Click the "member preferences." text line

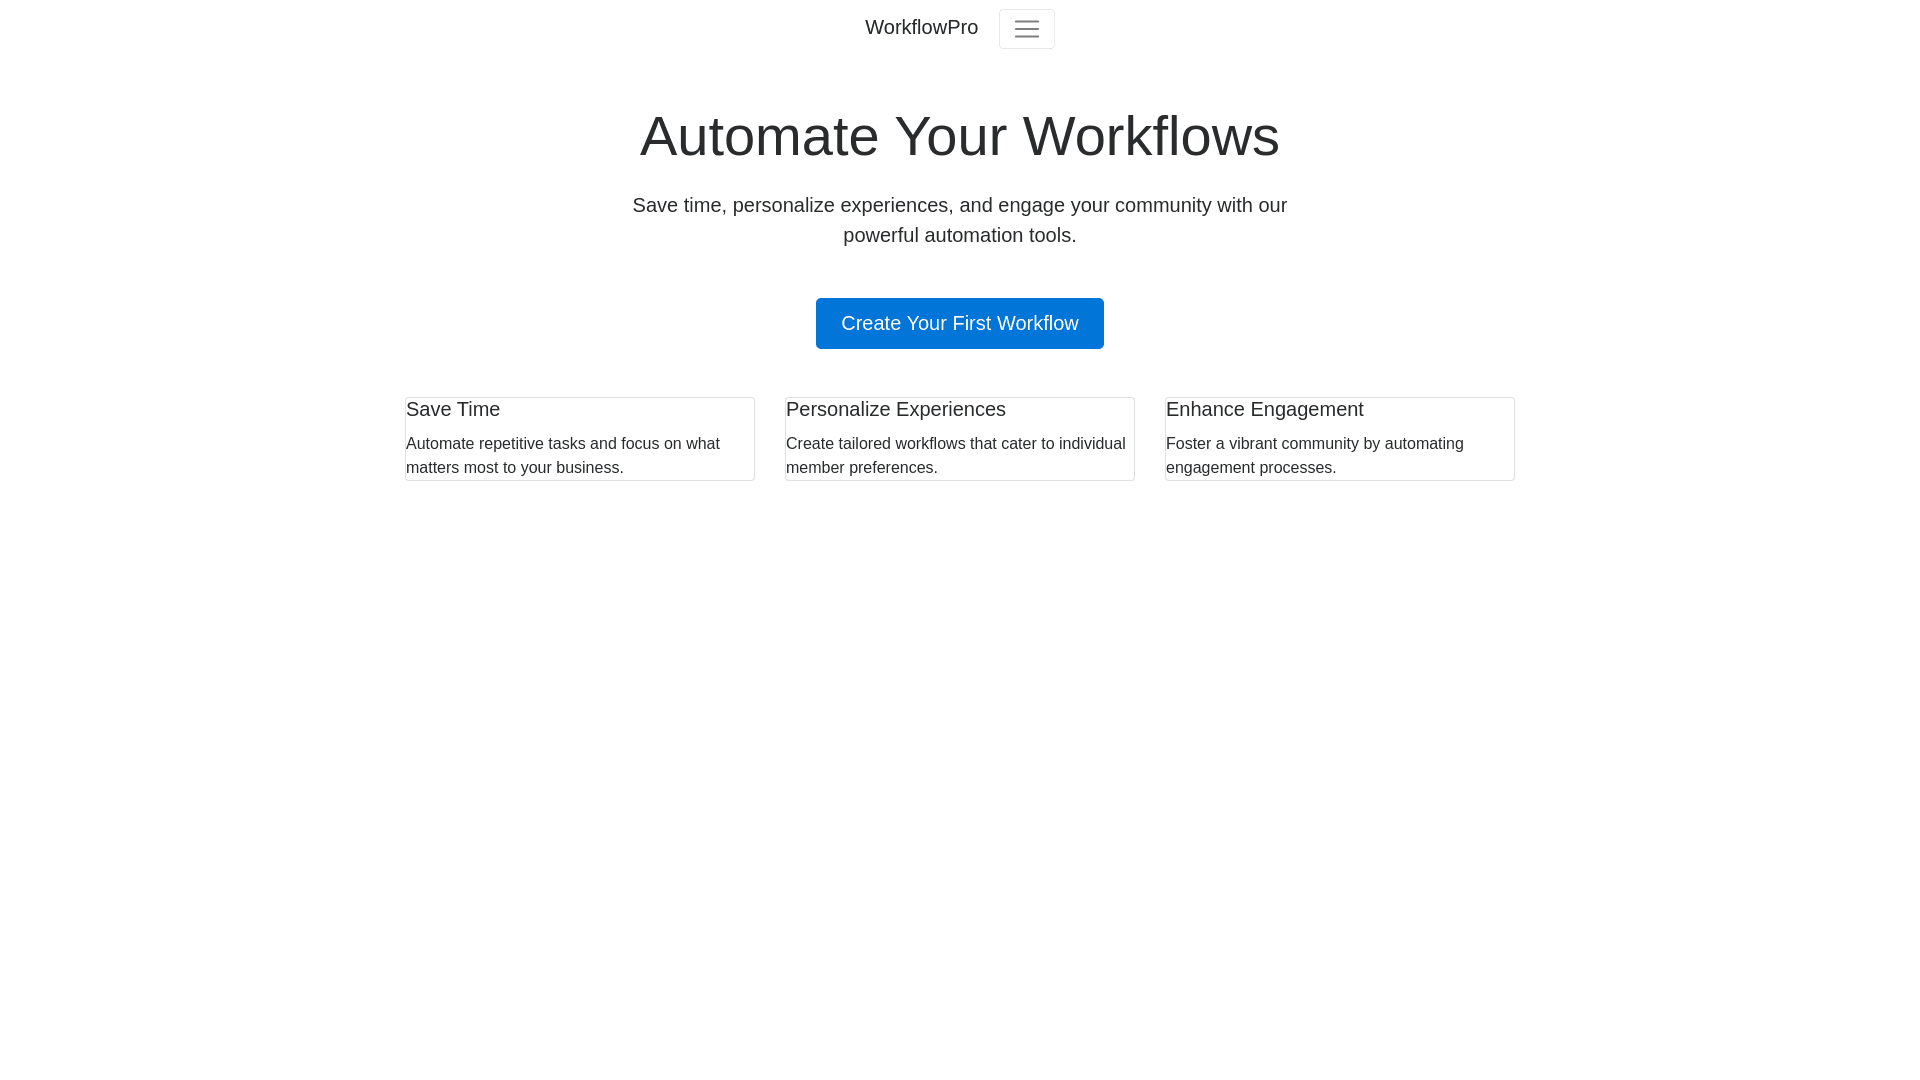(861, 468)
